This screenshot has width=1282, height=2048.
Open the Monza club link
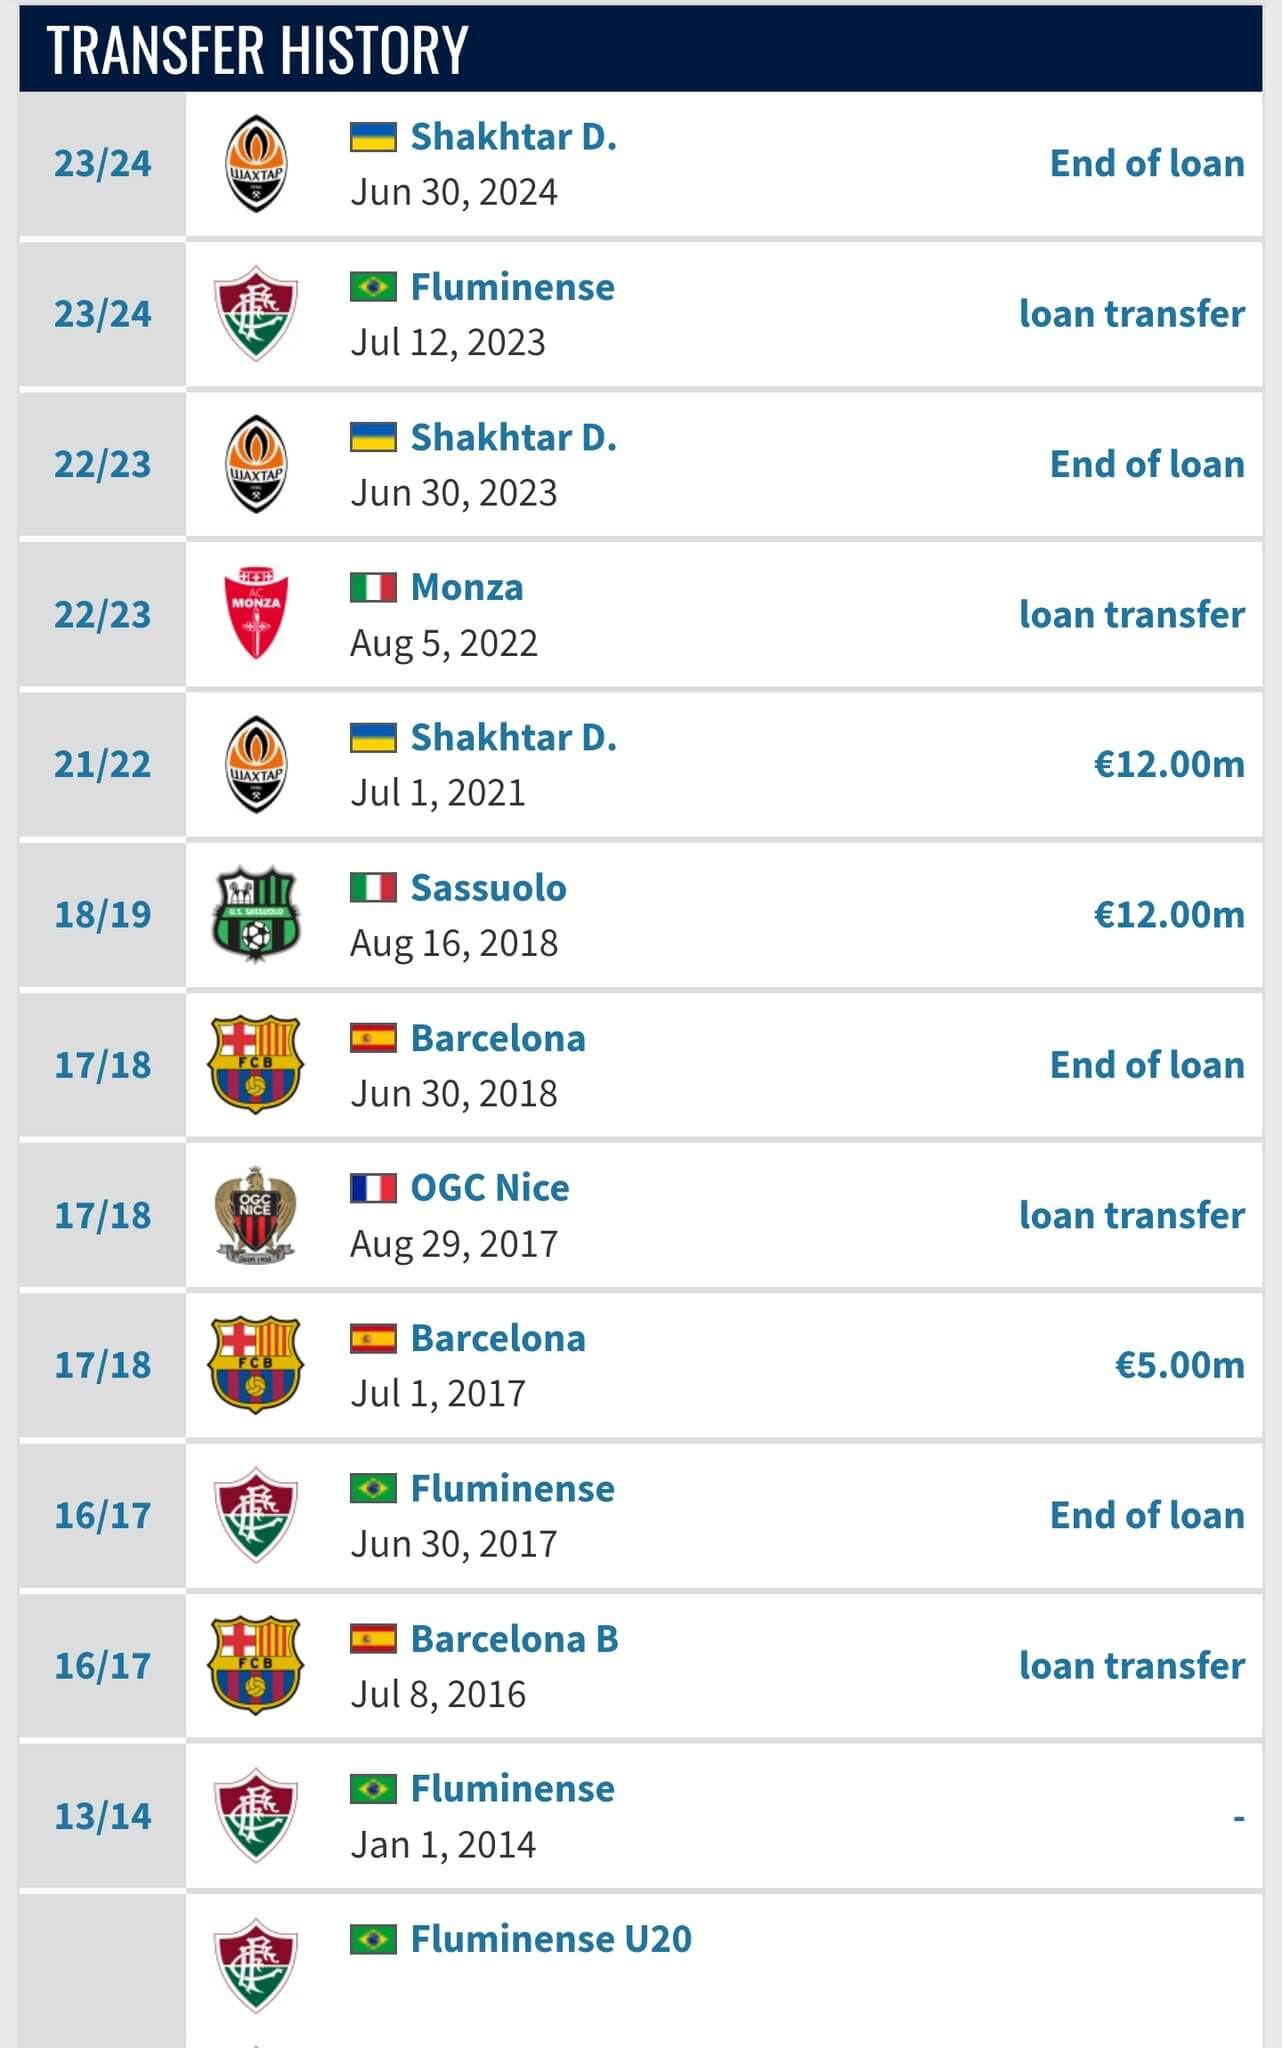pyautogui.click(x=467, y=587)
